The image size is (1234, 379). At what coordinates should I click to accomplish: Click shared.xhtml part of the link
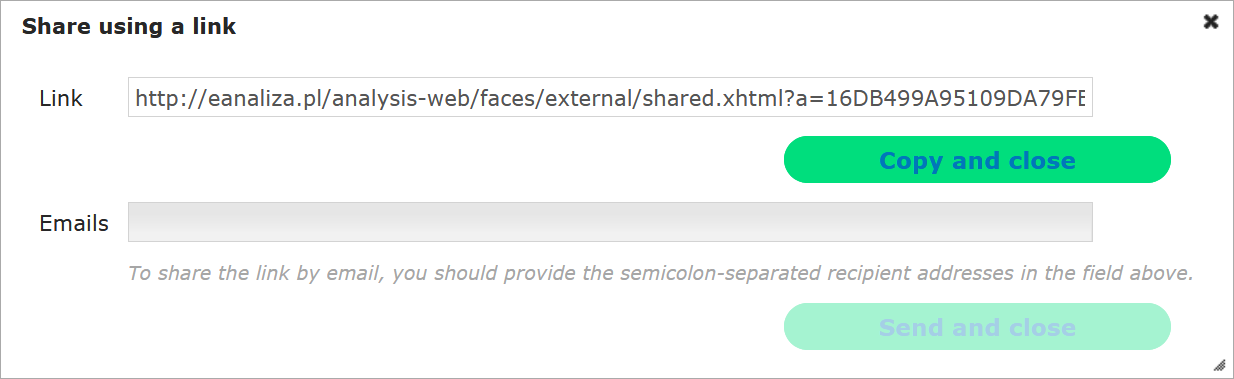coord(710,98)
